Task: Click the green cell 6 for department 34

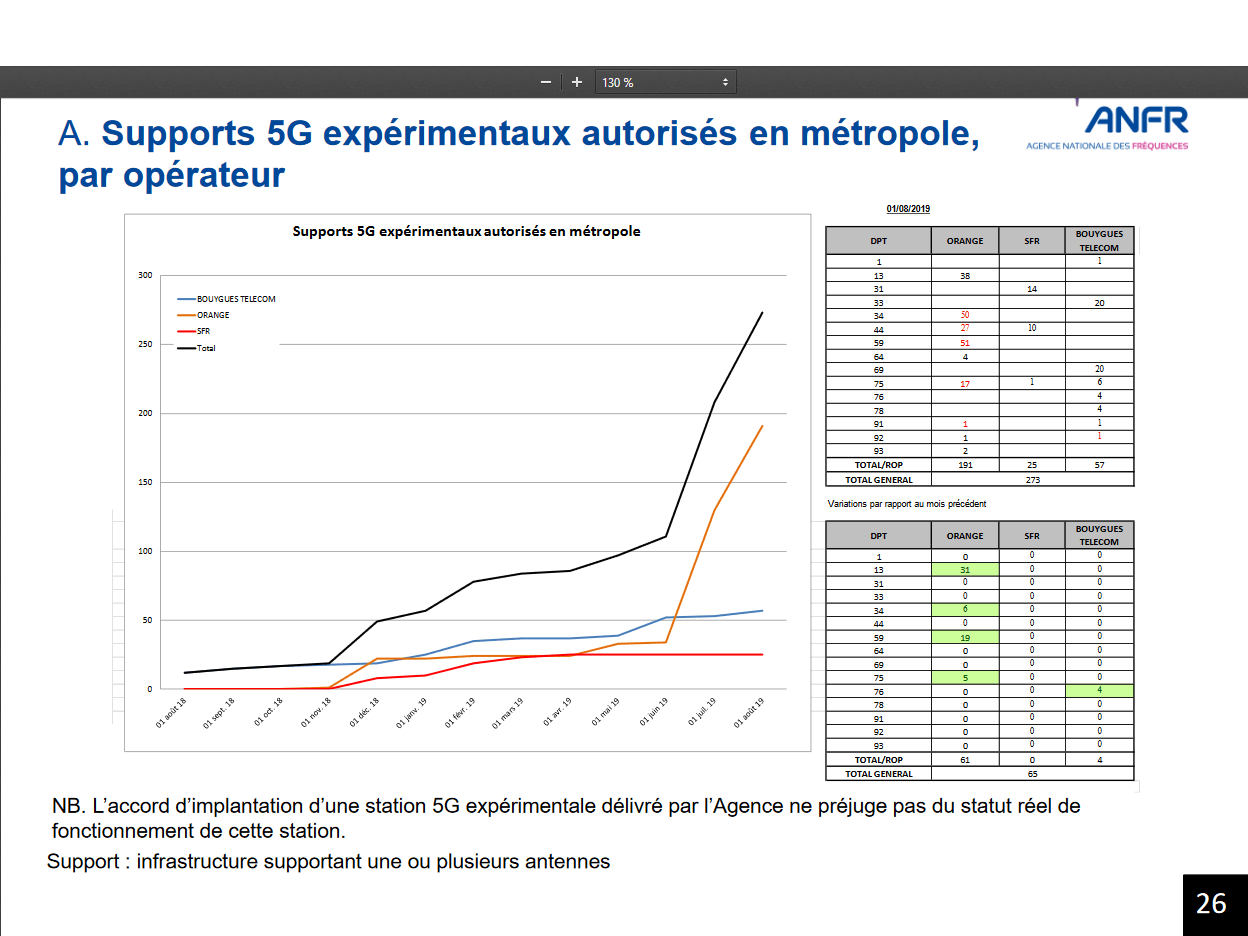Action: pos(965,610)
